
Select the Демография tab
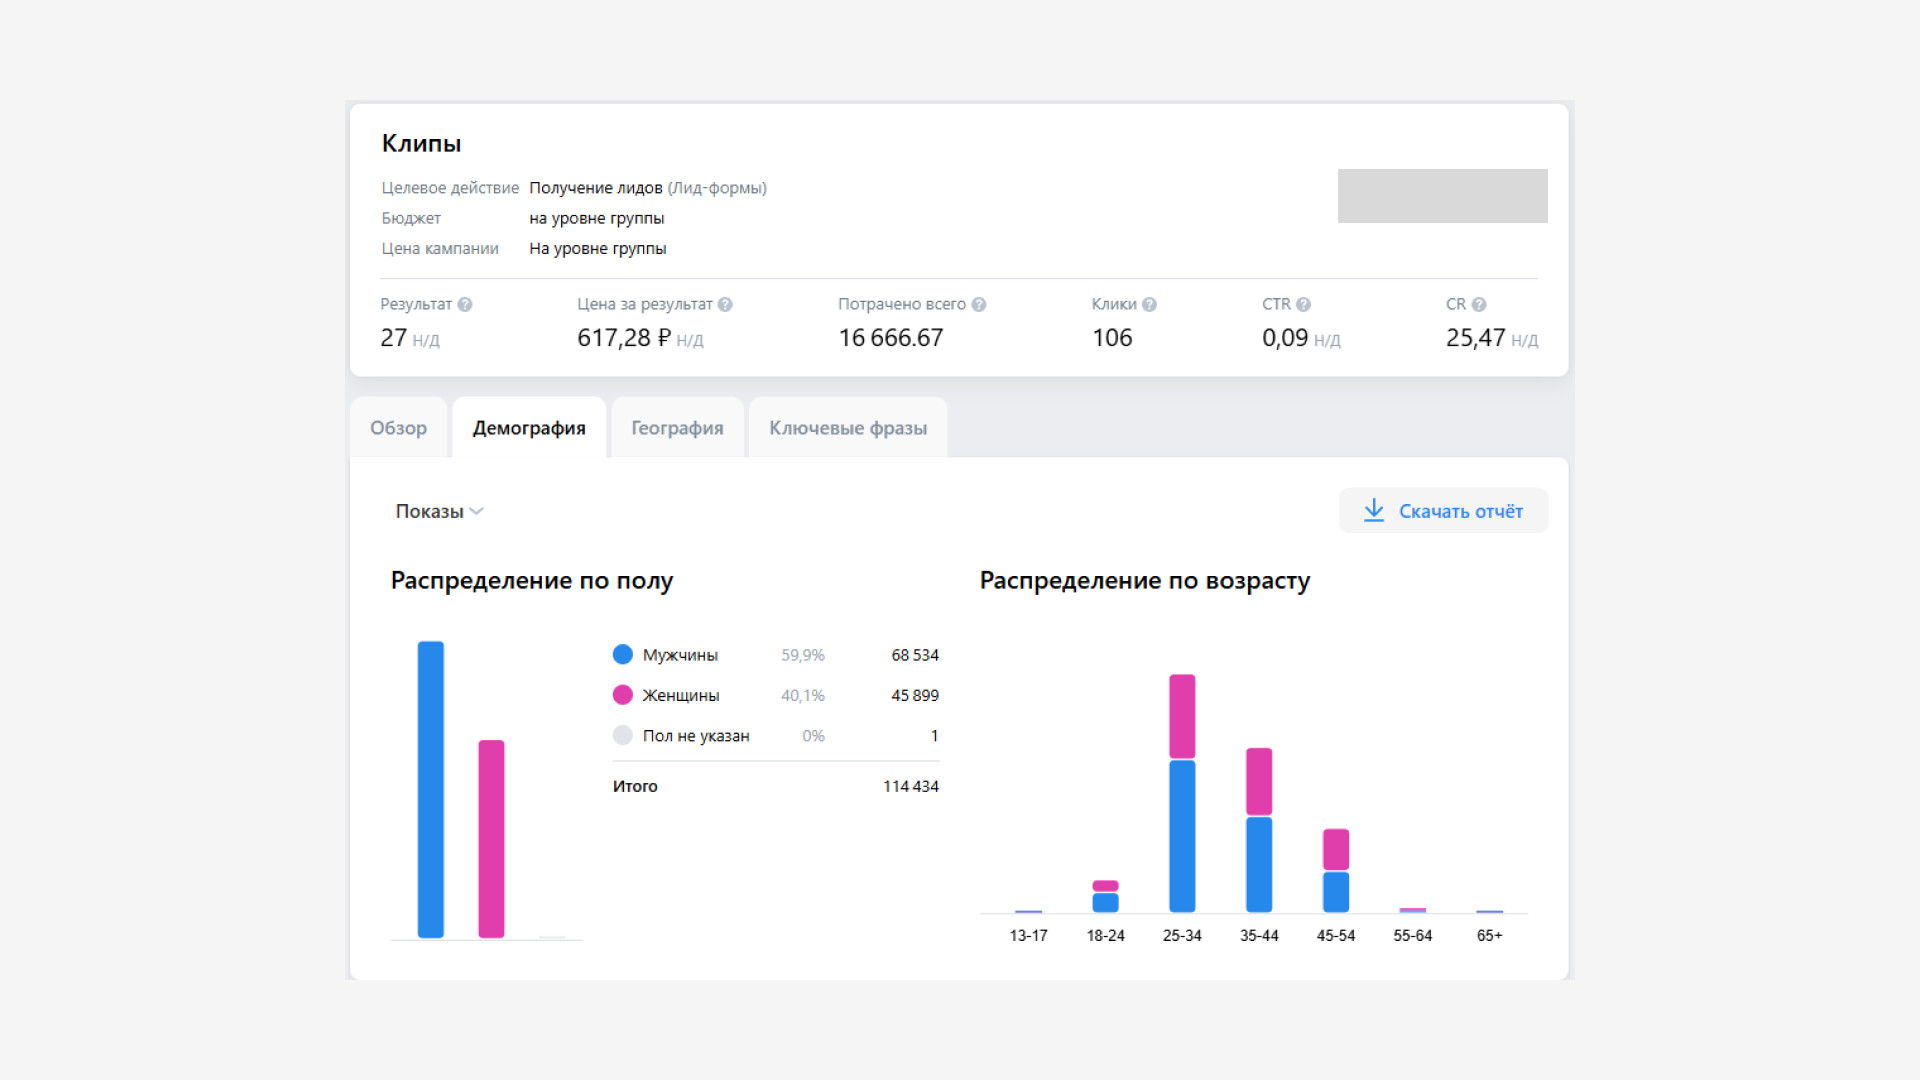click(x=529, y=428)
